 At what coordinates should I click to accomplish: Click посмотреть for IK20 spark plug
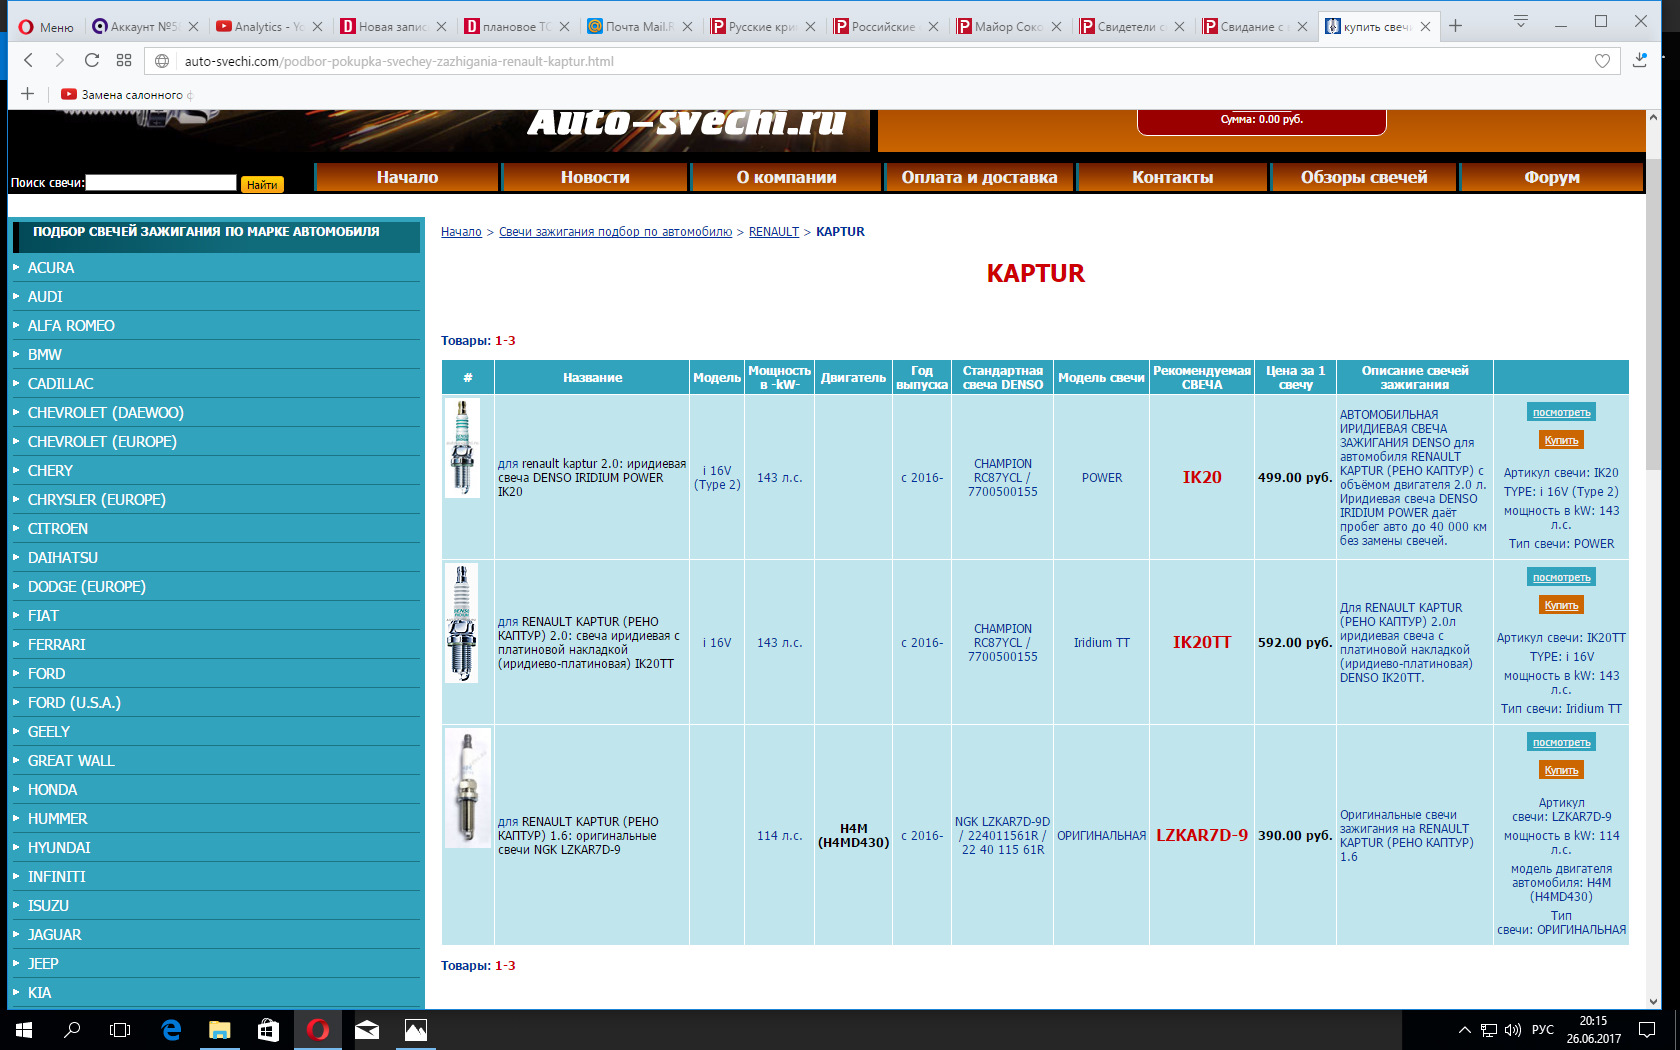(x=1561, y=412)
